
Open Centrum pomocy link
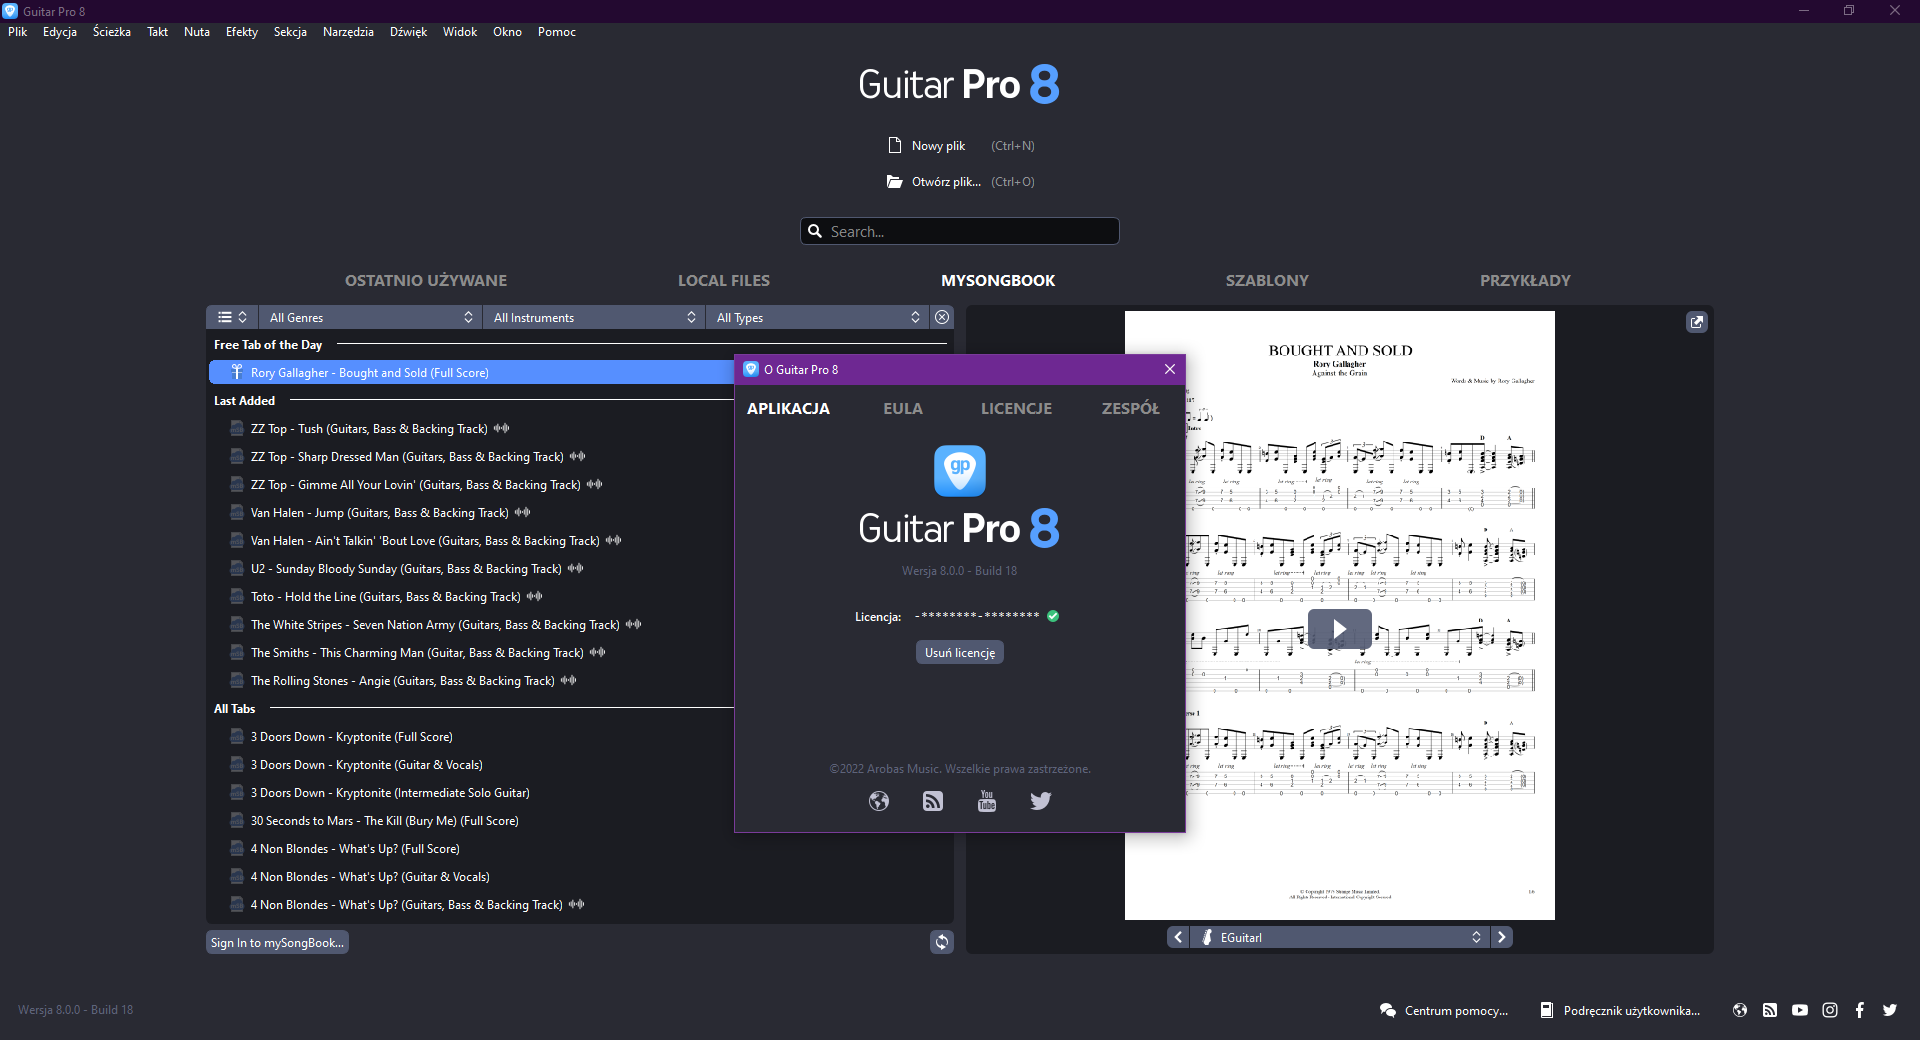tap(1456, 1010)
